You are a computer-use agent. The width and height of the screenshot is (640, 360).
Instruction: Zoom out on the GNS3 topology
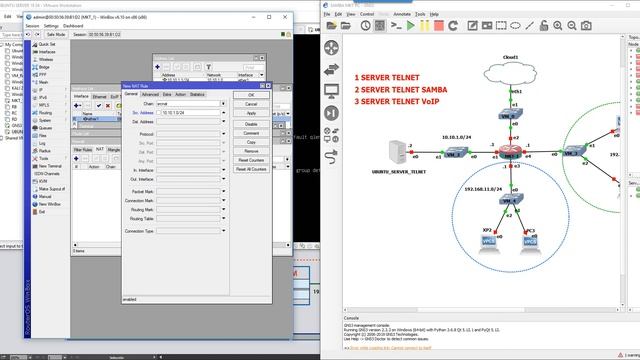(x=572, y=26)
